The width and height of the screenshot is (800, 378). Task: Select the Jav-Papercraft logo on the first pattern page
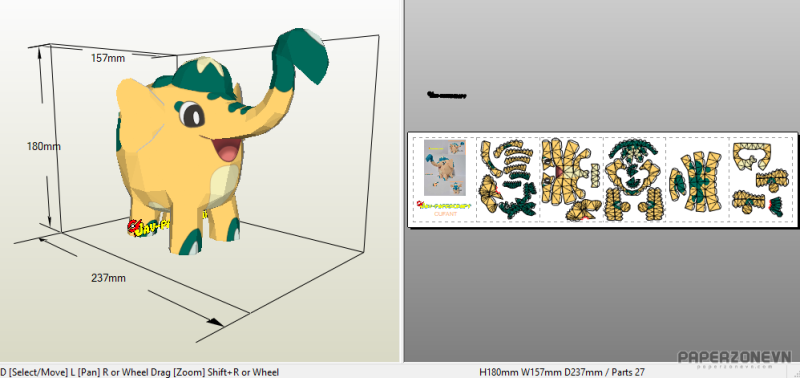443,205
